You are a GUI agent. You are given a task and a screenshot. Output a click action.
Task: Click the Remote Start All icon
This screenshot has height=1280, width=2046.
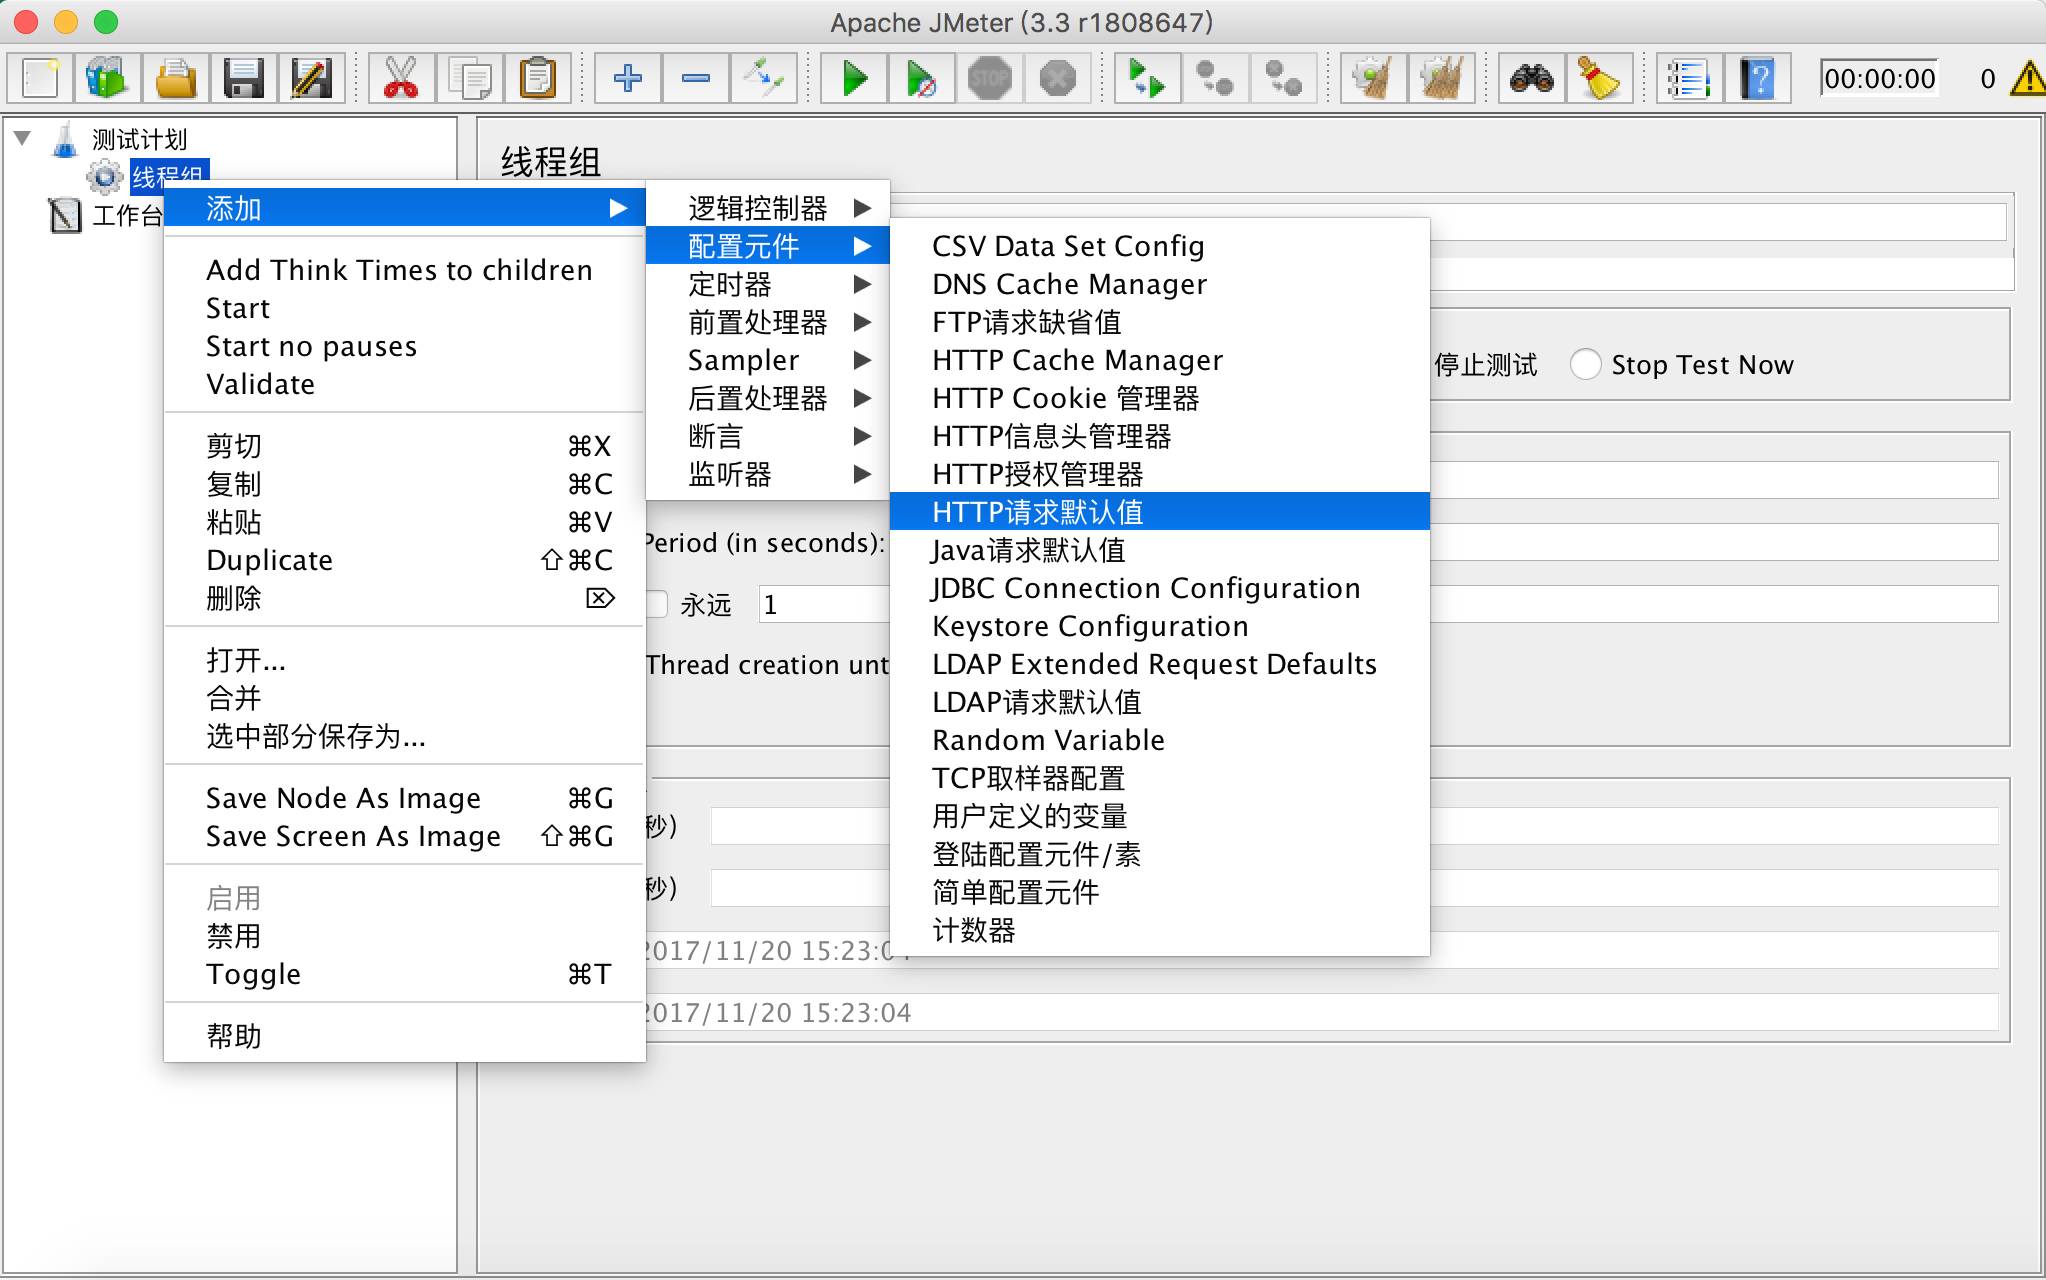point(1147,78)
